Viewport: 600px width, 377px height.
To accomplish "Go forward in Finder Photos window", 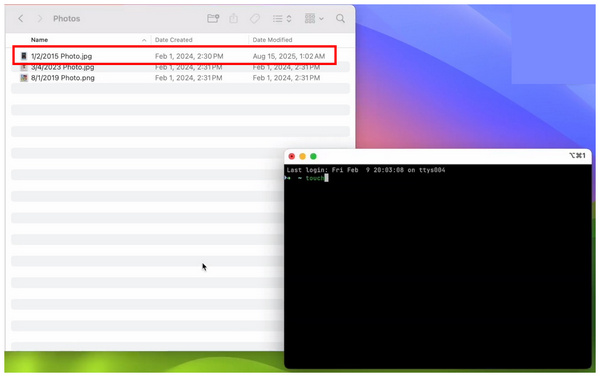I will [40, 18].
